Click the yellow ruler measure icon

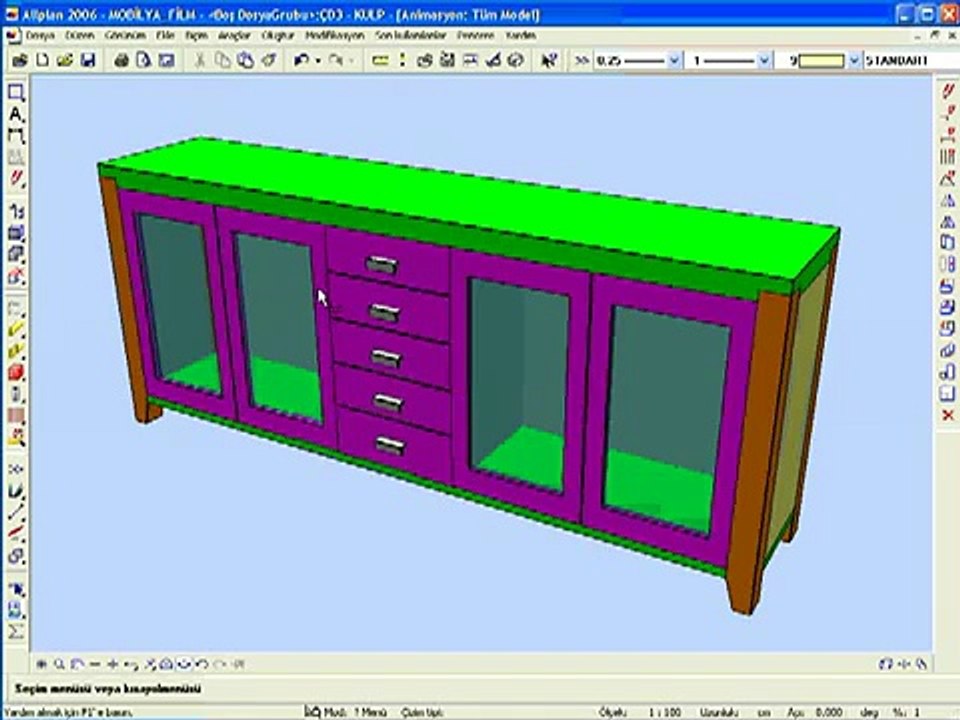click(x=380, y=60)
